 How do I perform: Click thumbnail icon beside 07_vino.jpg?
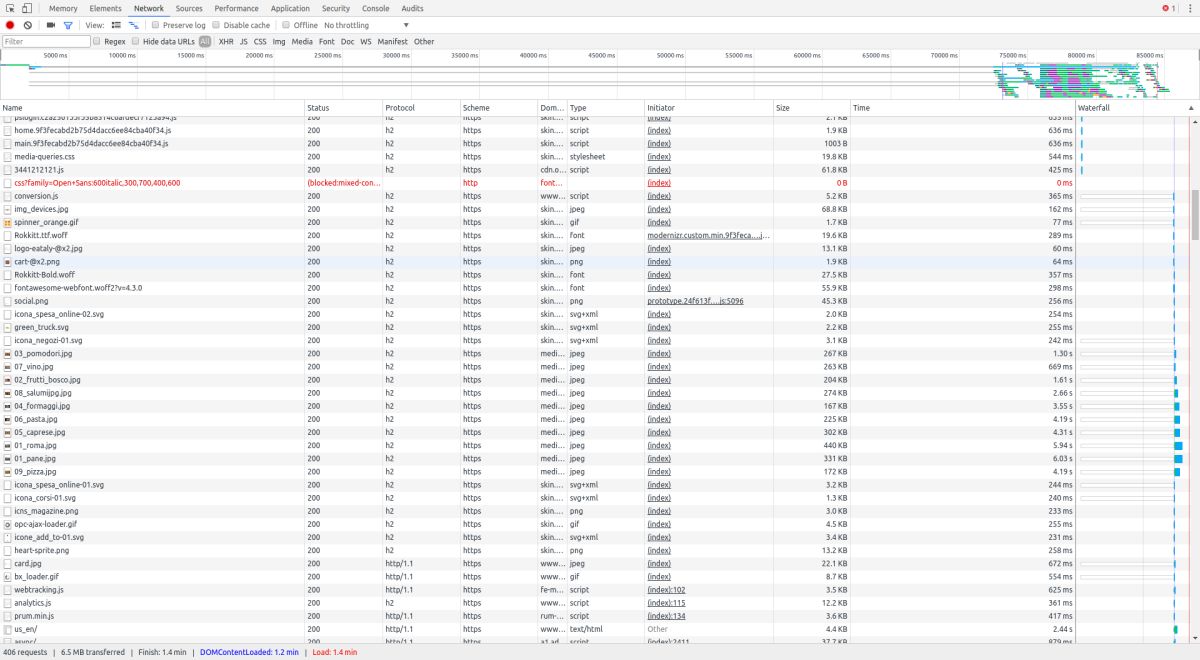[x=7, y=367]
